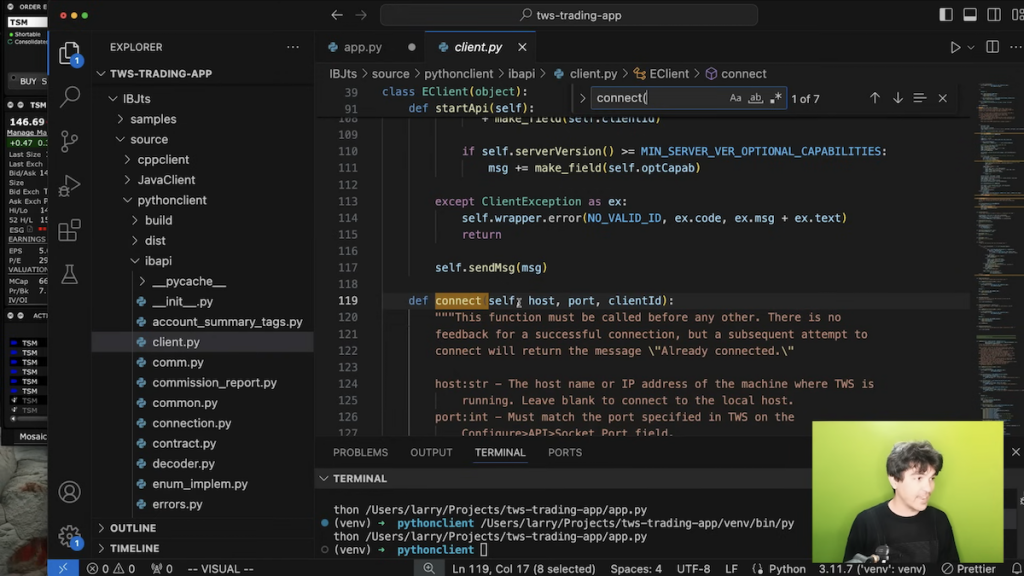Toggle Match Whole Word in find widget
Image resolution: width=1024 pixels, height=576 pixels.
755,98
